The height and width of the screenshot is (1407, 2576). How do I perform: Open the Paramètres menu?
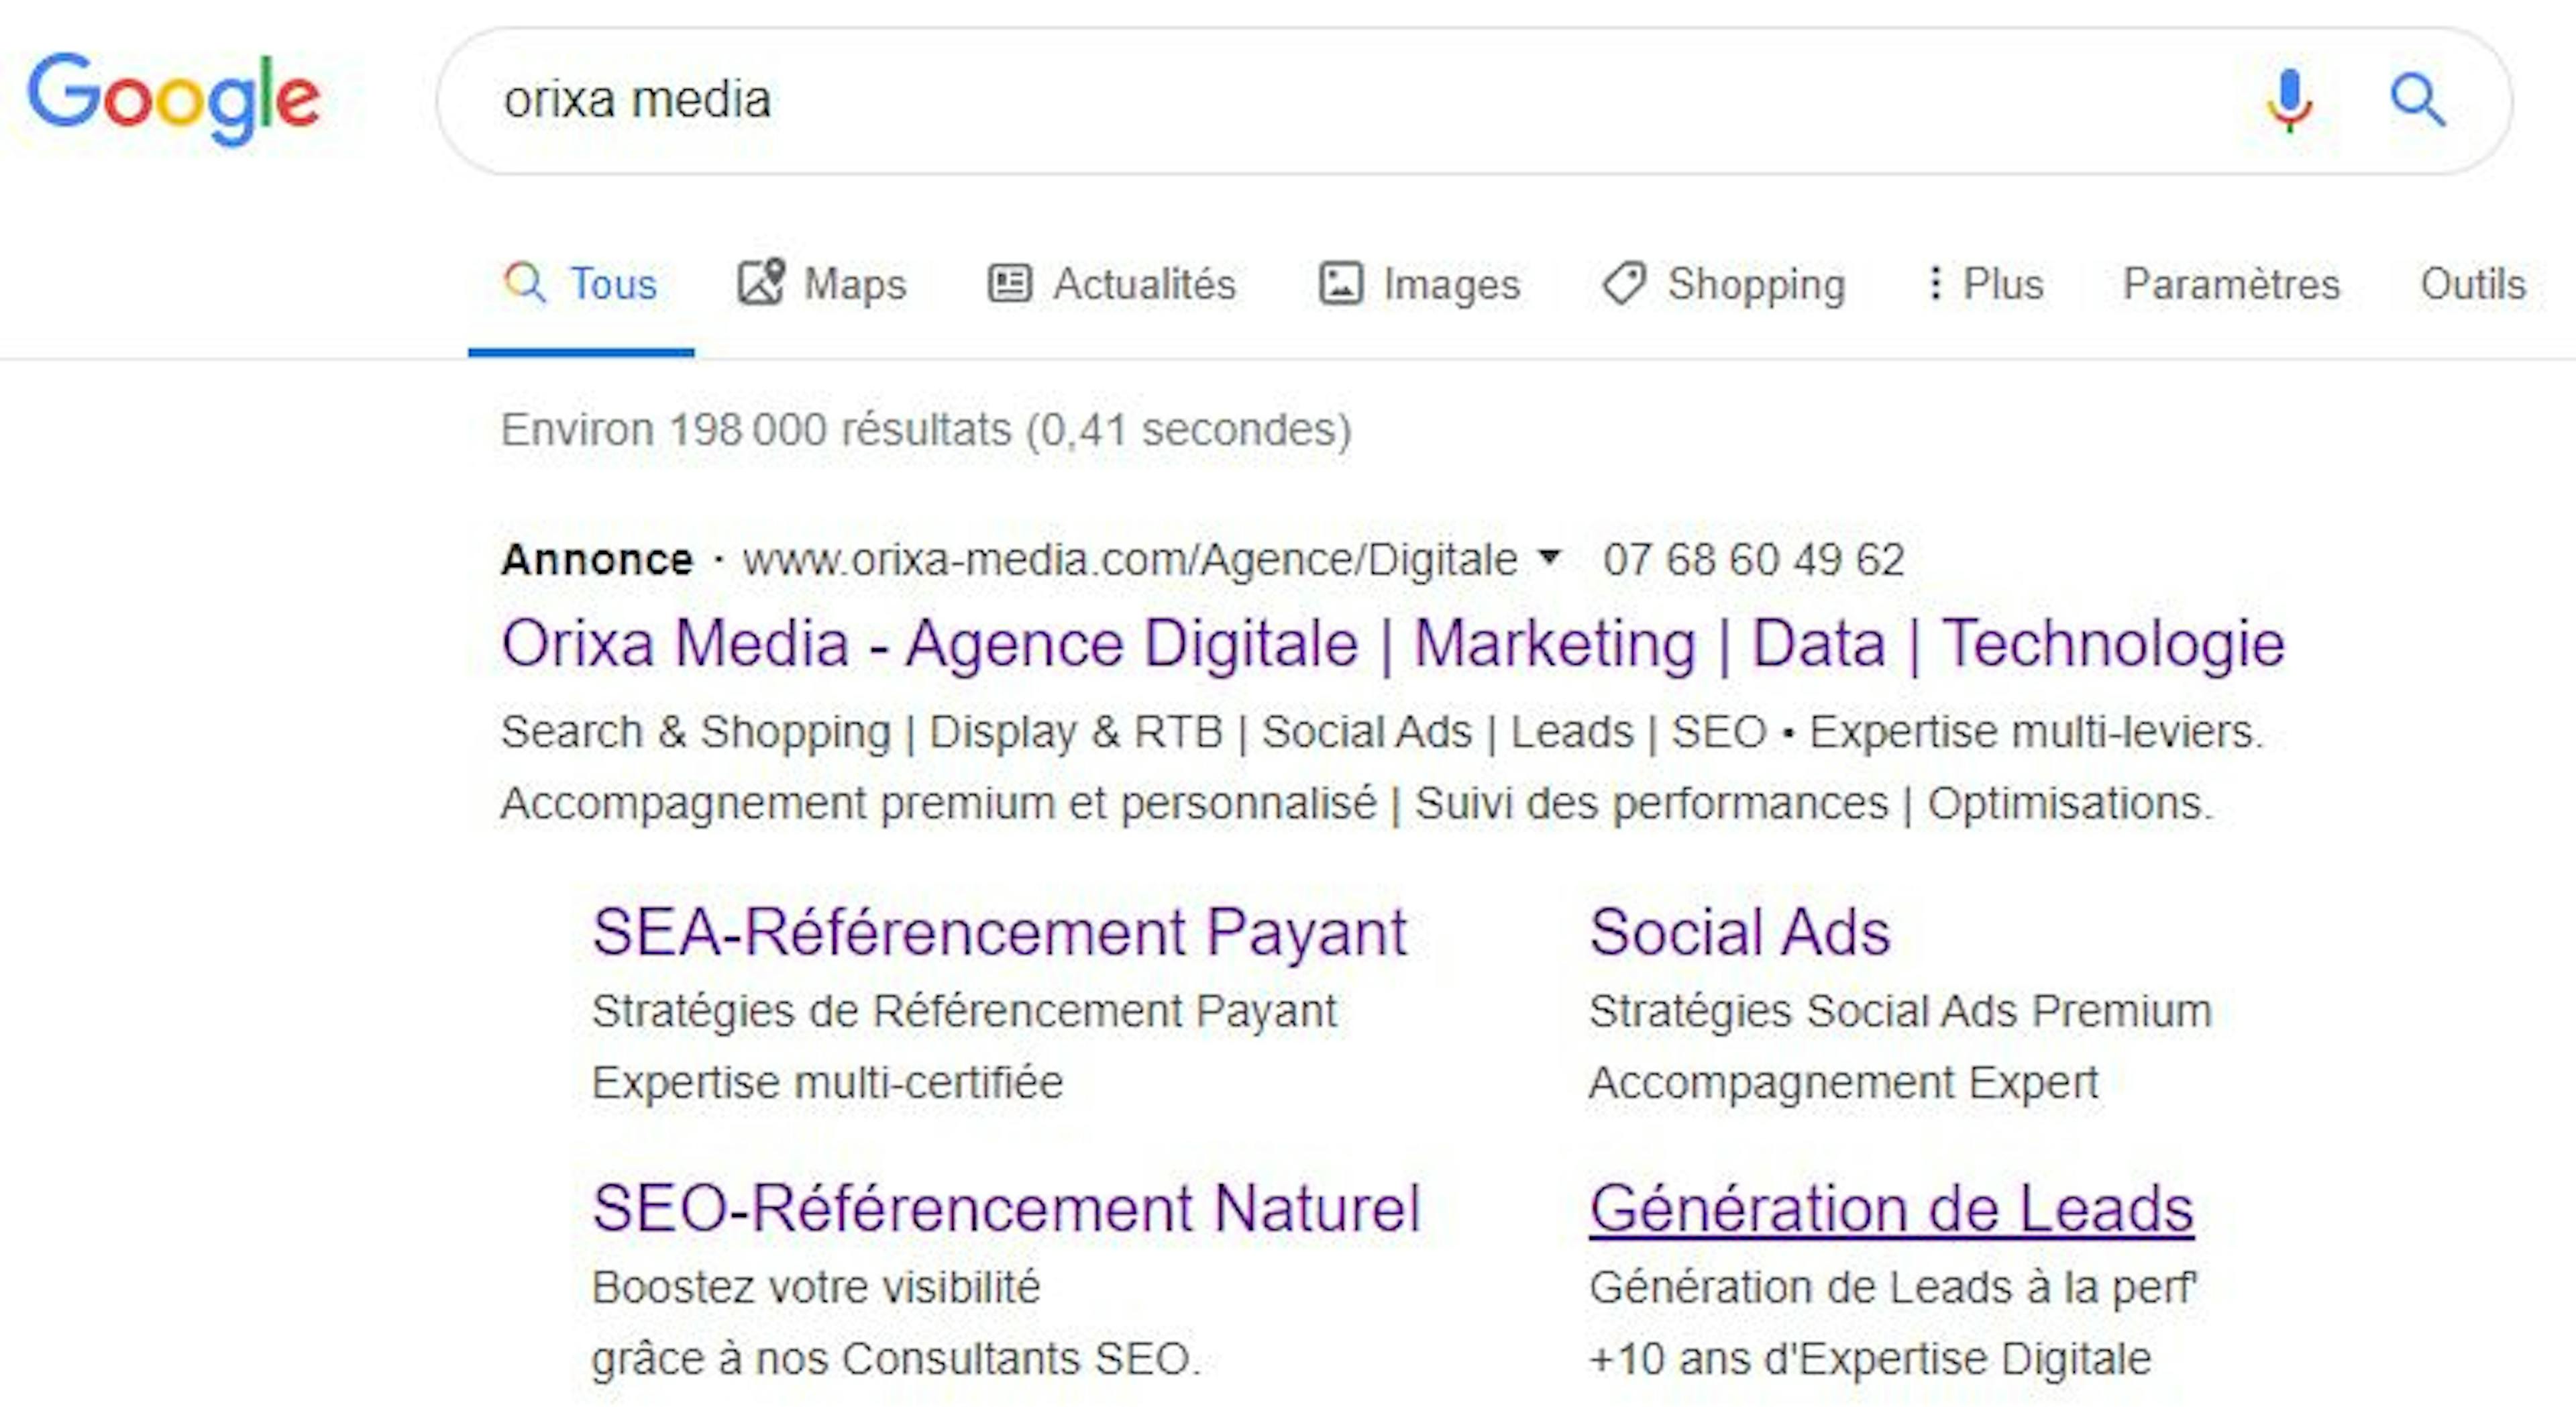pos(2231,283)
